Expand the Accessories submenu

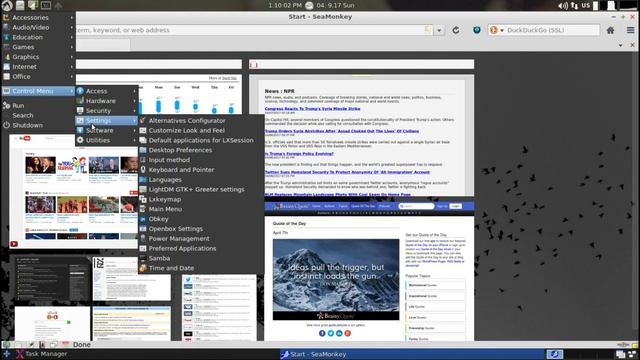tap(38, 18)
